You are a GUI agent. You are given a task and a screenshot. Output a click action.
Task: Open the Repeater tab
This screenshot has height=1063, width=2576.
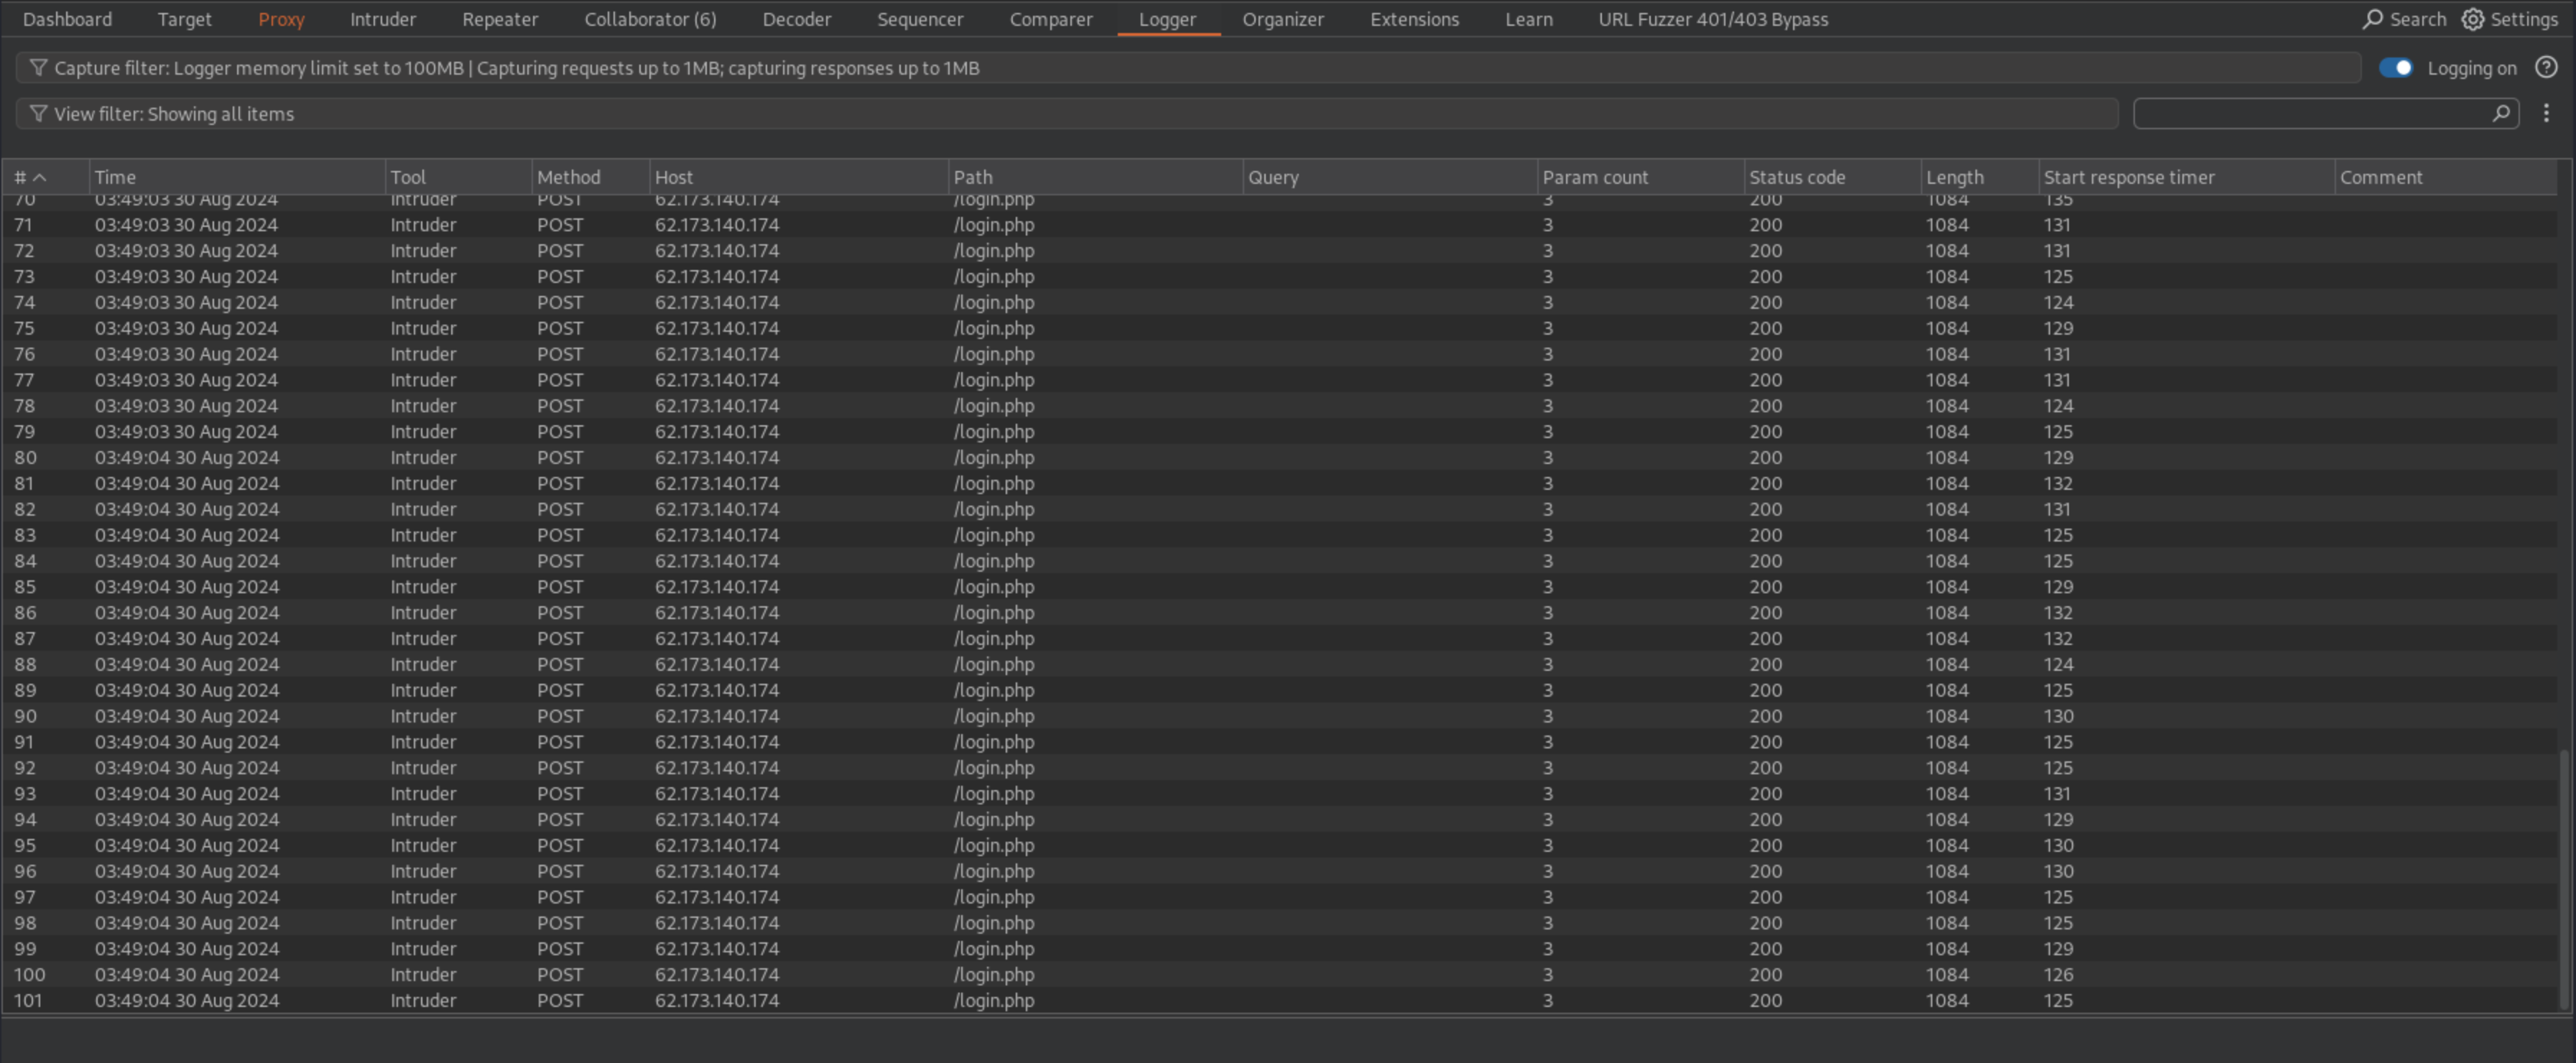[500, 19]
